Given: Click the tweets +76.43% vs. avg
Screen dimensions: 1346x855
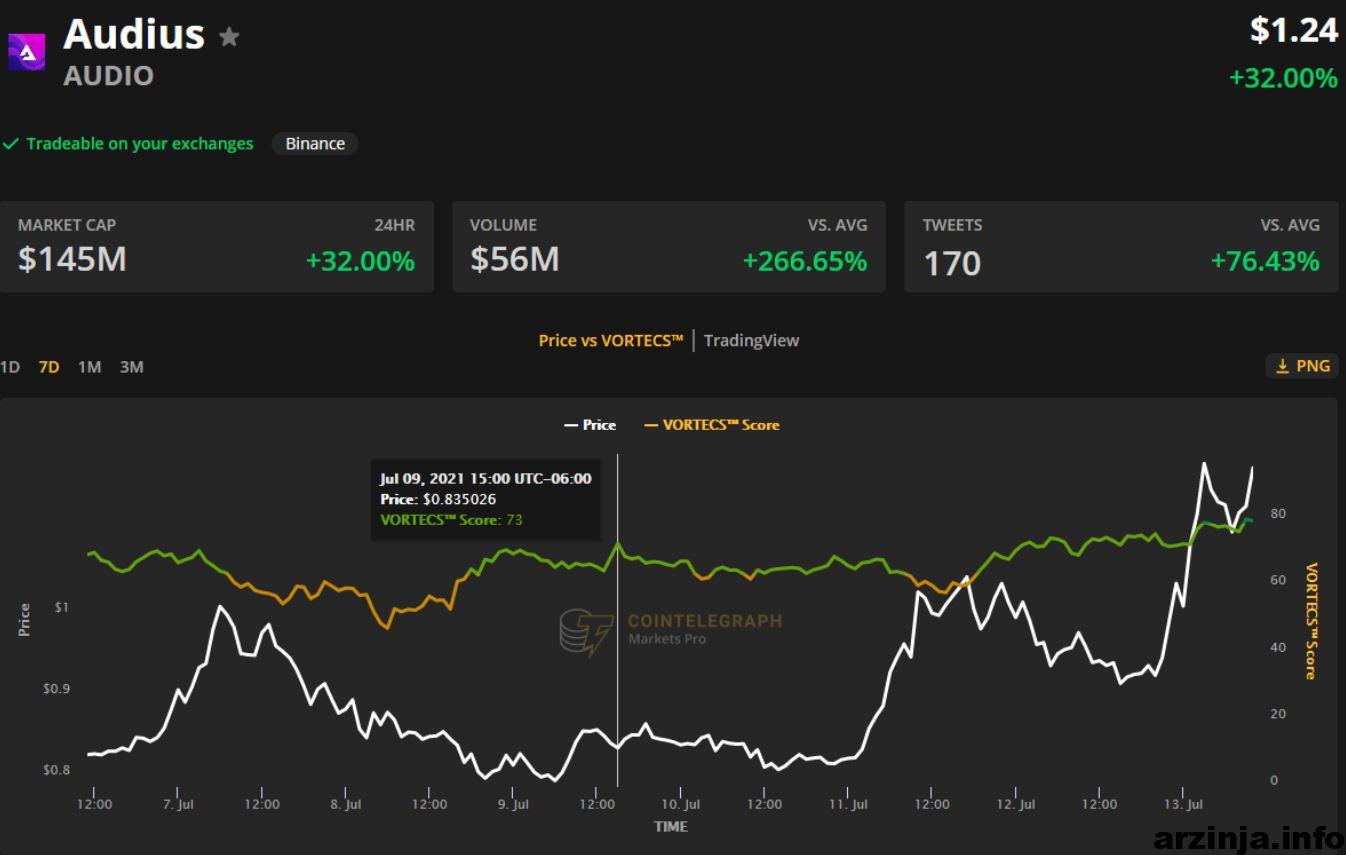Looking at the screenshot, I should (x=1265, y=261).
